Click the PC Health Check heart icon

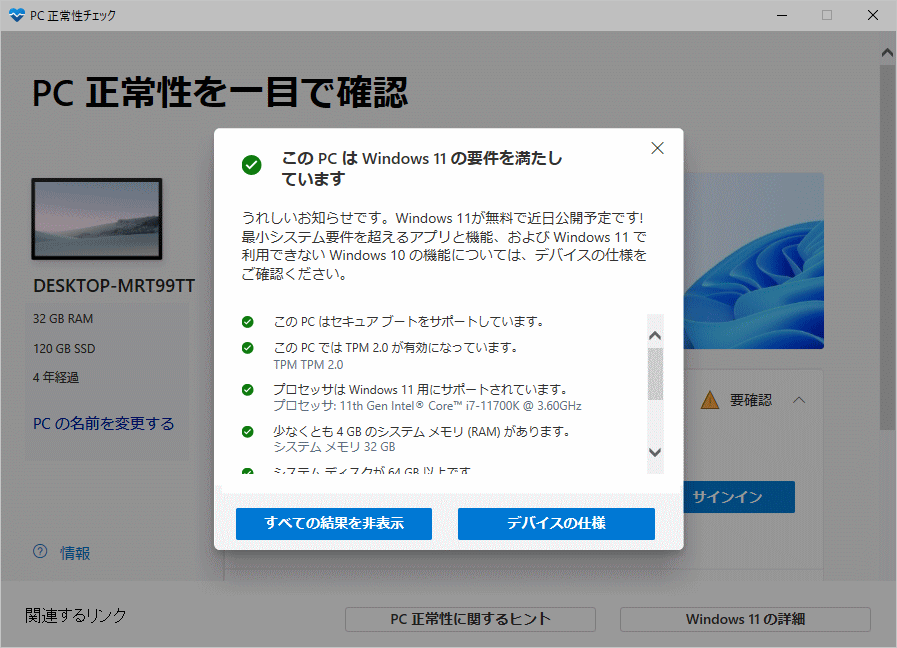[16, 15]
